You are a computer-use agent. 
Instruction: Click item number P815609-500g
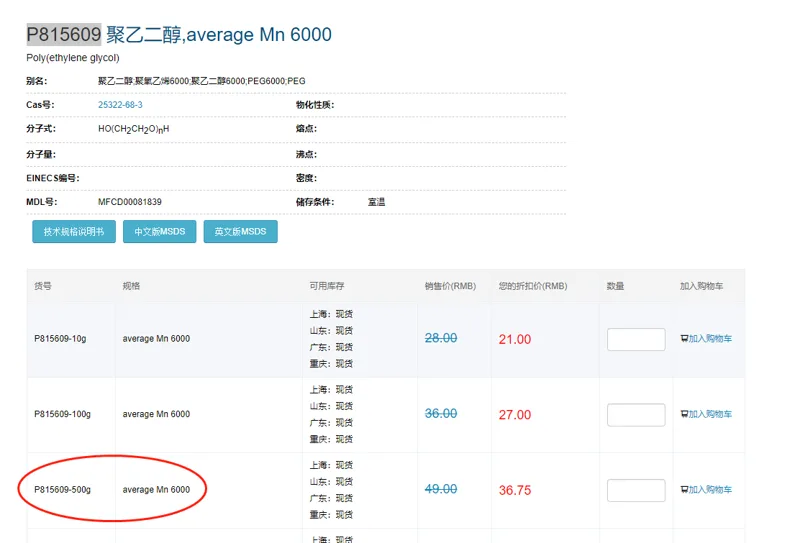(62, 489)
